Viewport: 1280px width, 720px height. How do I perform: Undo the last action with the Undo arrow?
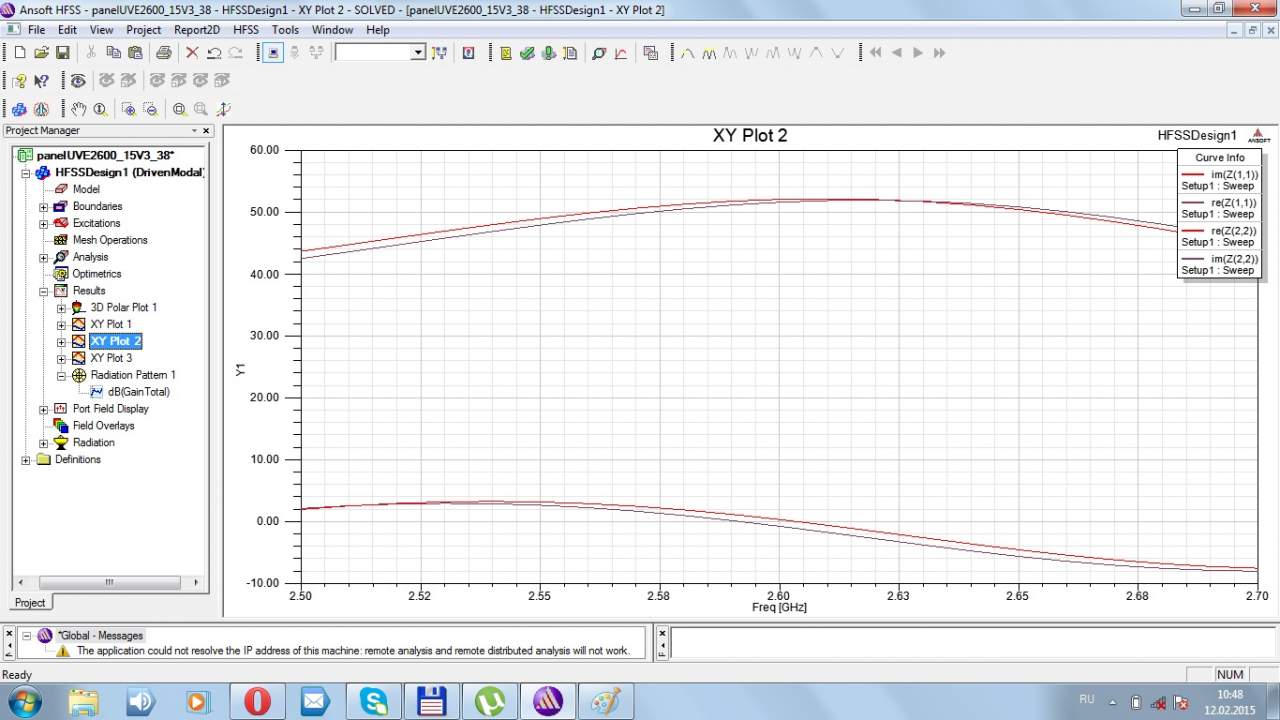pos(213,52)
